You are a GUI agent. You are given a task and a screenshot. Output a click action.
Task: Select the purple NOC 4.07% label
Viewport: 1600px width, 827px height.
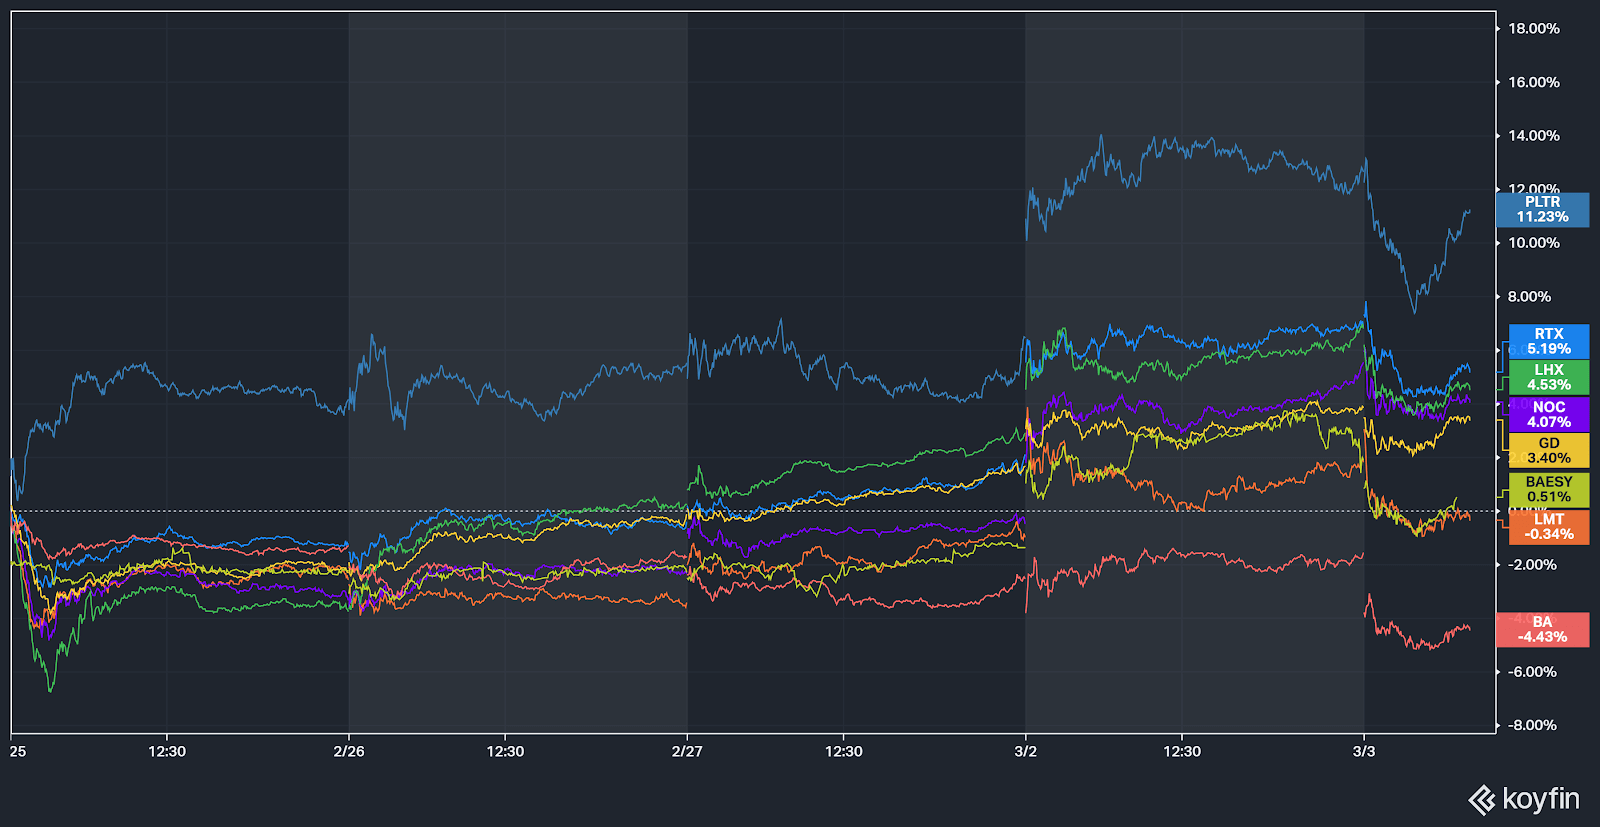(x=1548, y=414)
